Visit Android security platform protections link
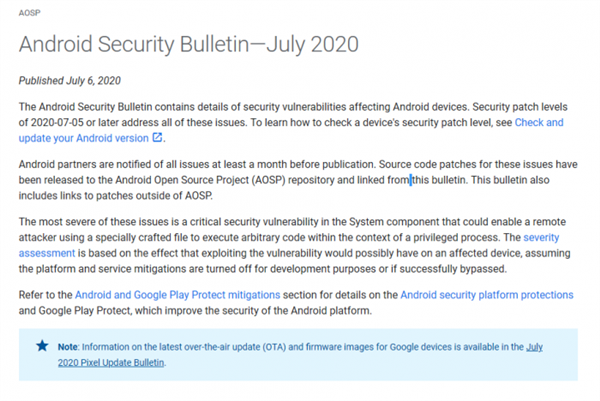 (x=487, y=295)
